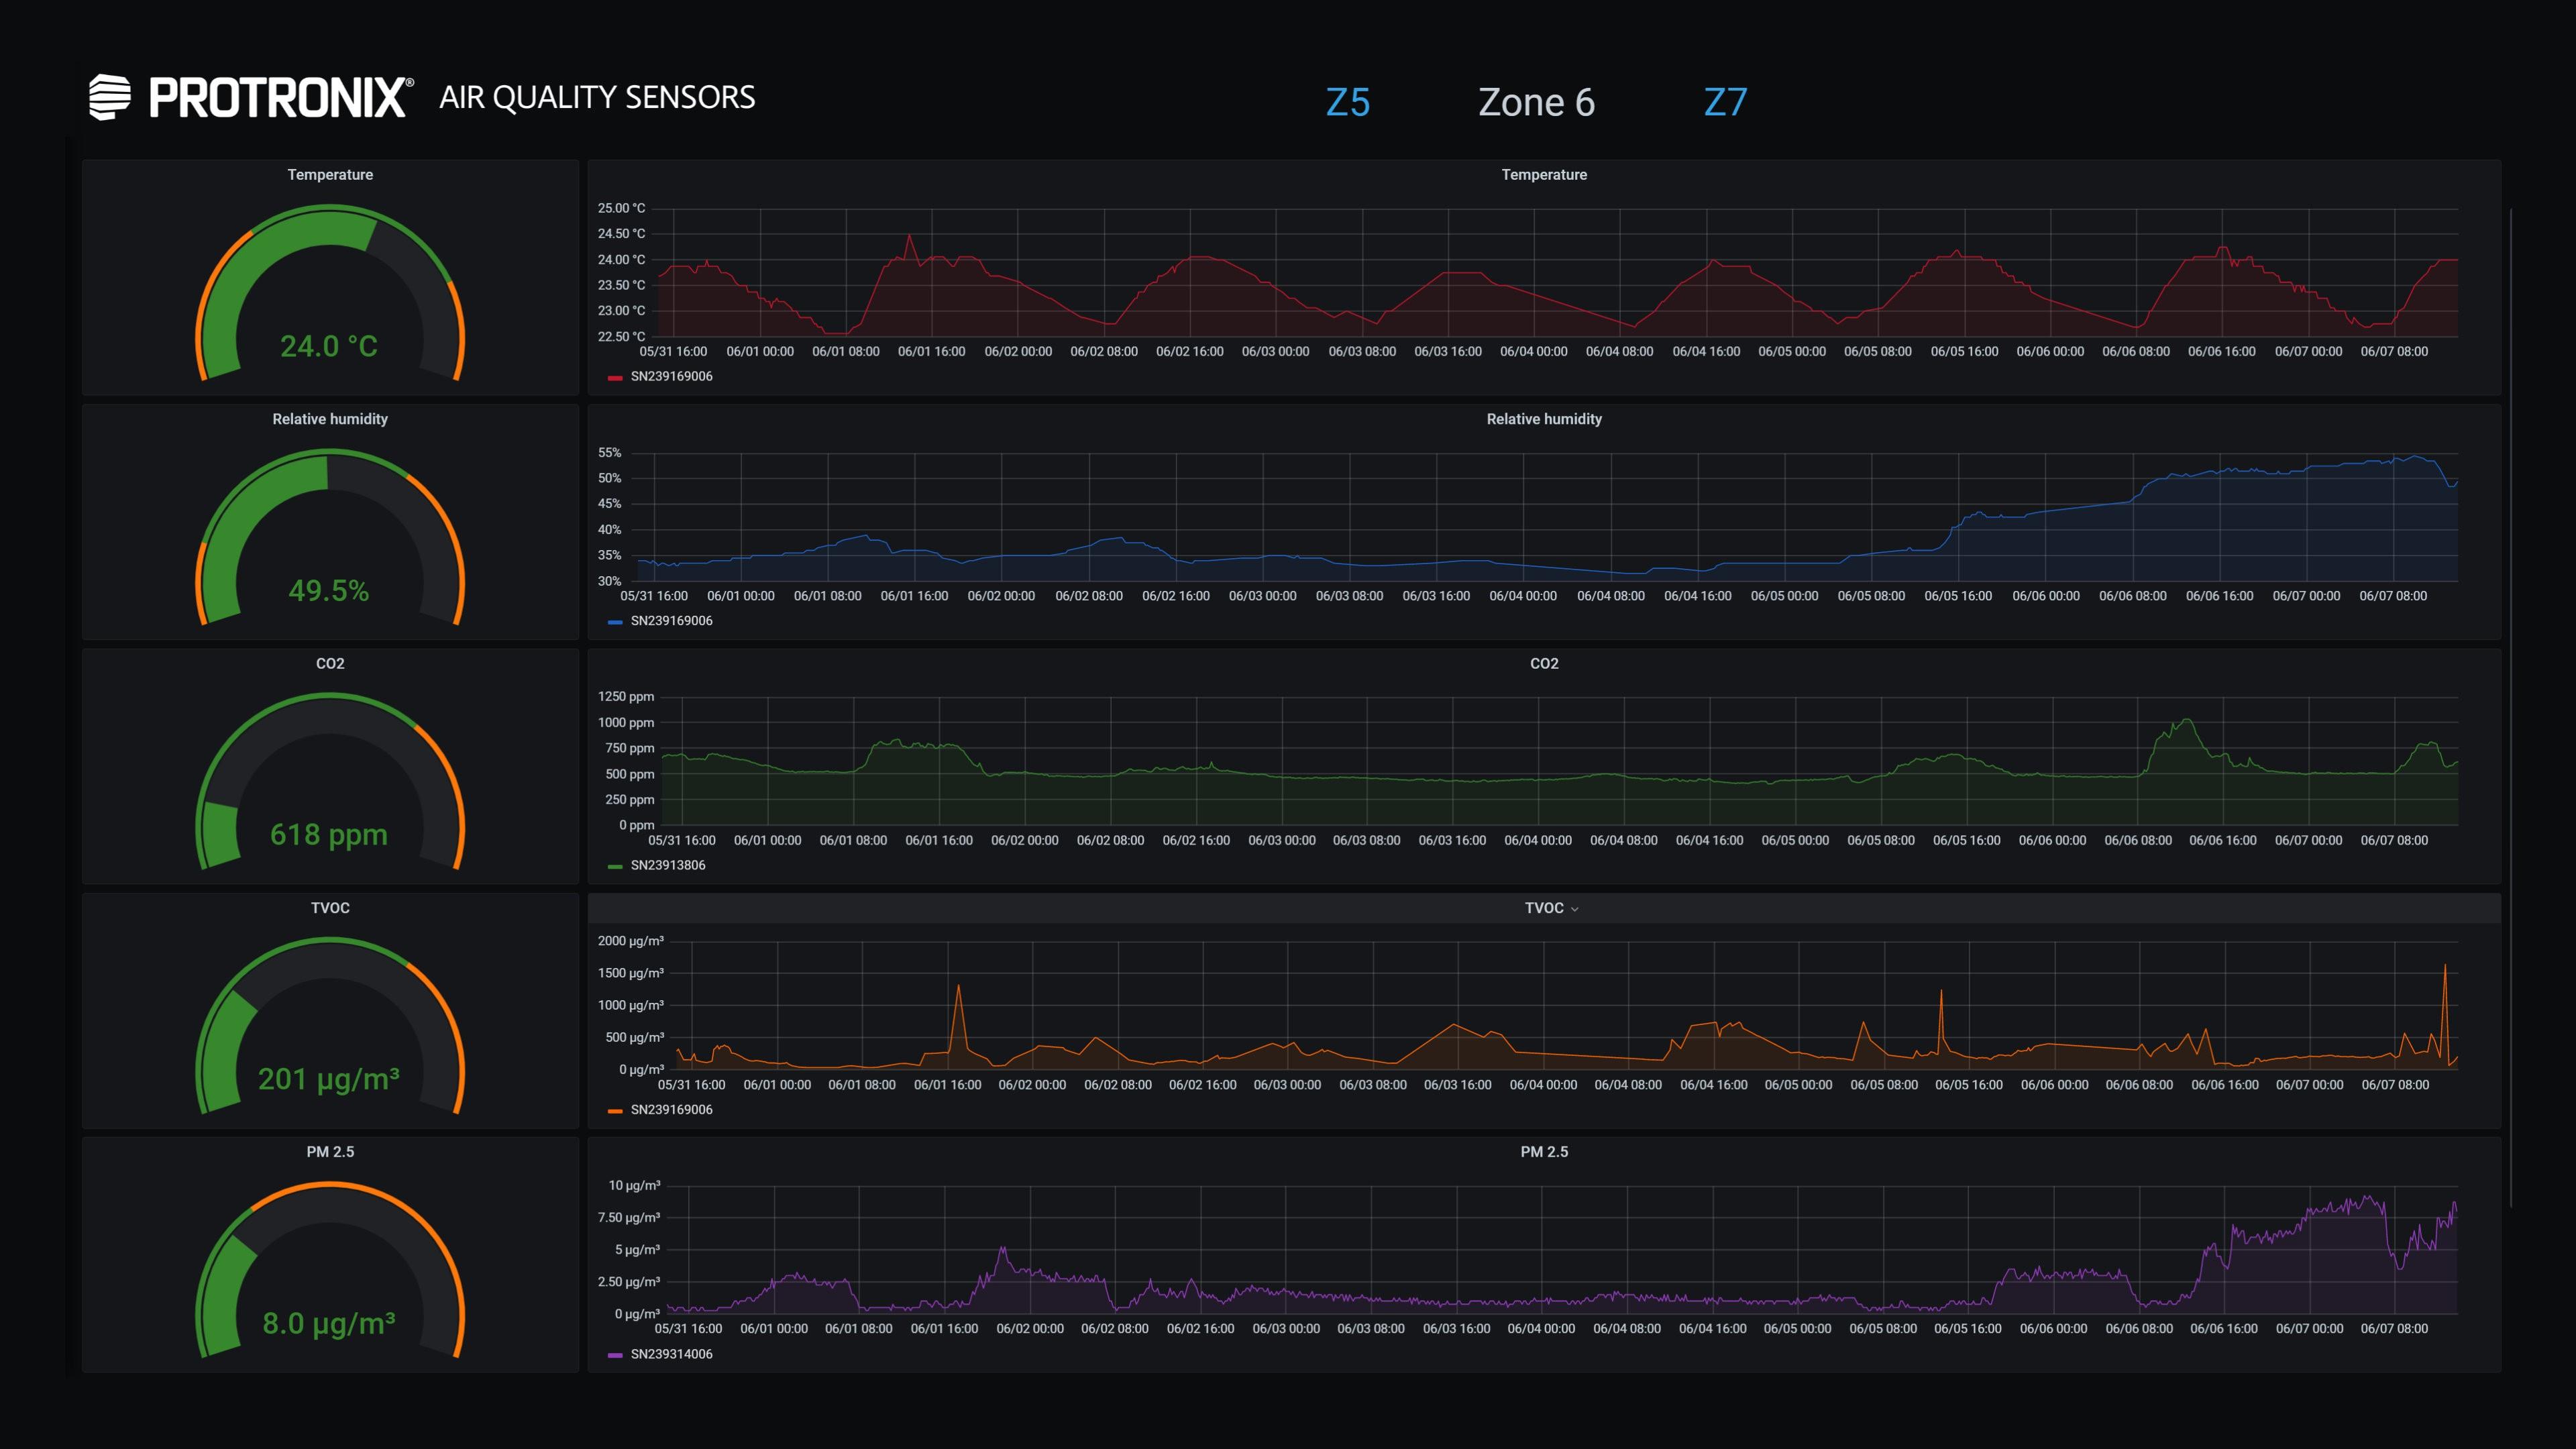Click the PM 2.5 gauge value 8.0 µg/m³
The width and height of the screenshot is (2576, 1449).
tap(329, 1324)
